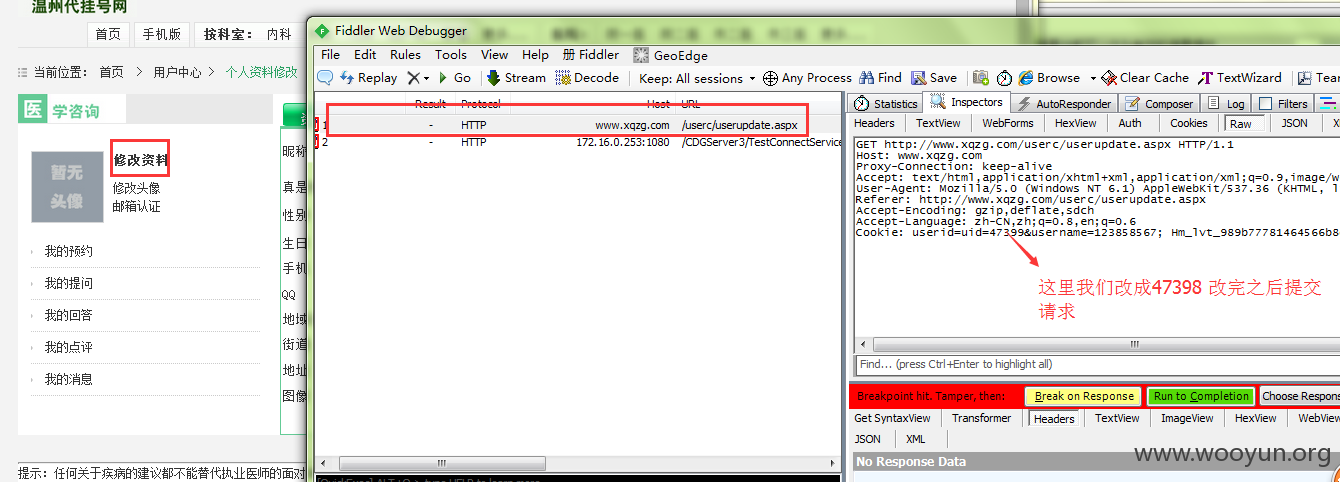Open the File menu
Screen dimensions: 1340x482
(331, 54)
